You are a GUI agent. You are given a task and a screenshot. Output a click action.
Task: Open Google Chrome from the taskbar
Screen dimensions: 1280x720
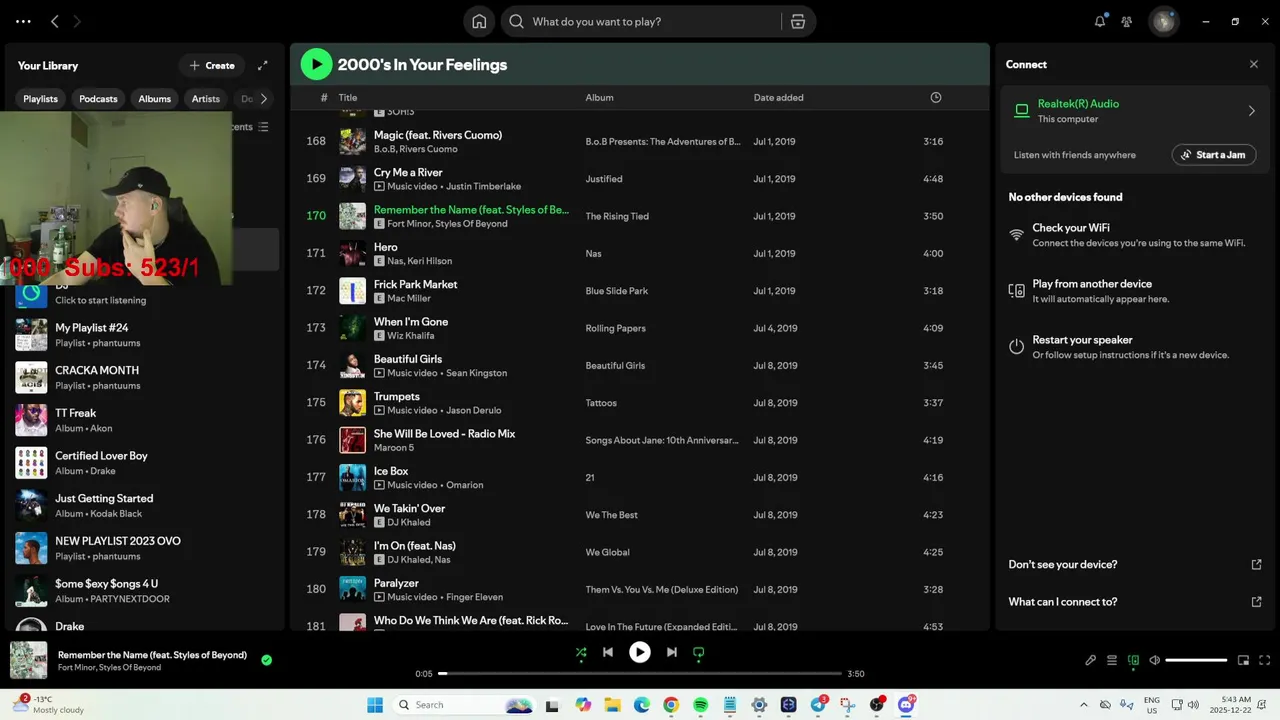(670, 705)
